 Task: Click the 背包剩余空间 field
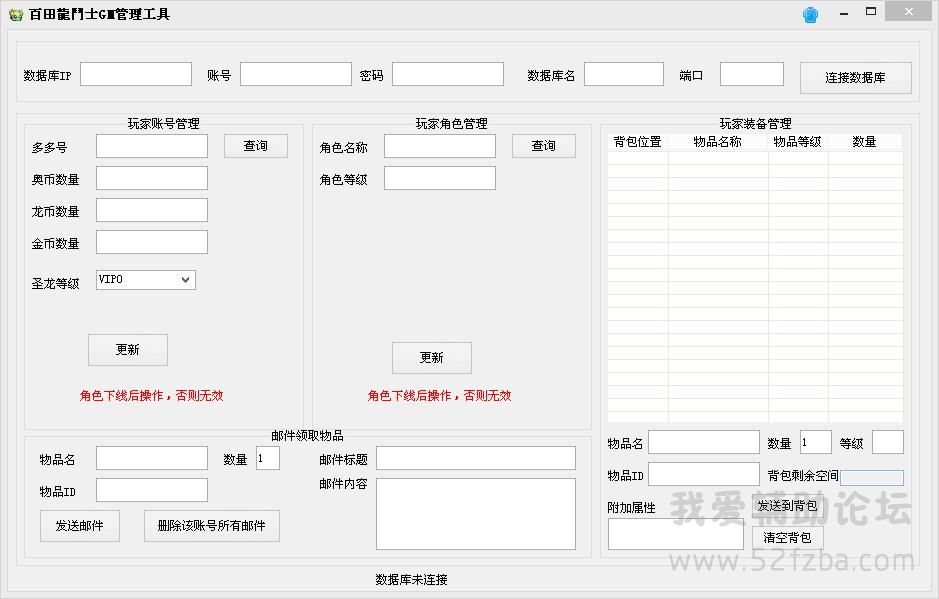coord(872,477)
